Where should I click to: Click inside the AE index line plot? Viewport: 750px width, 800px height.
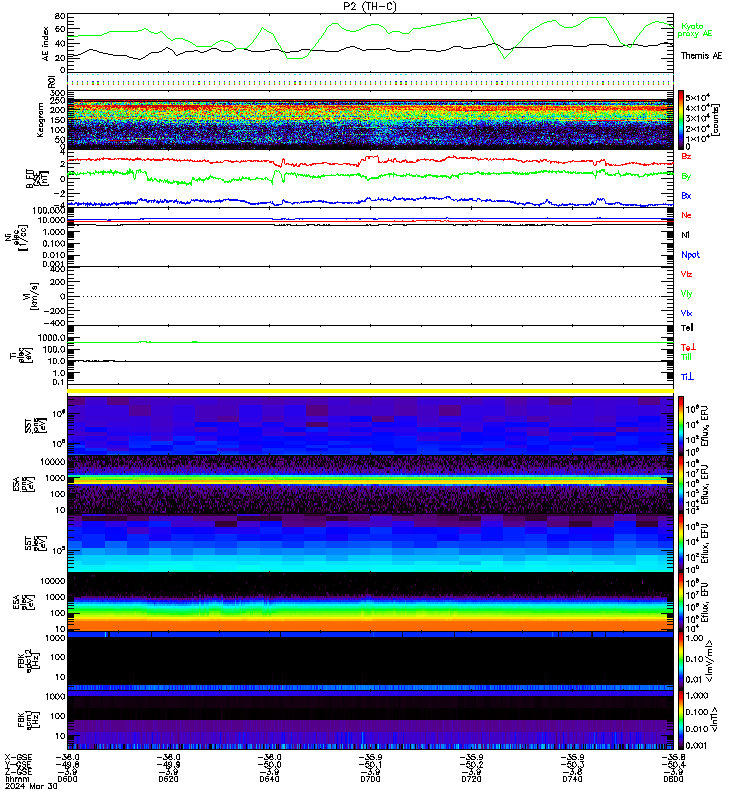(370, 43)
